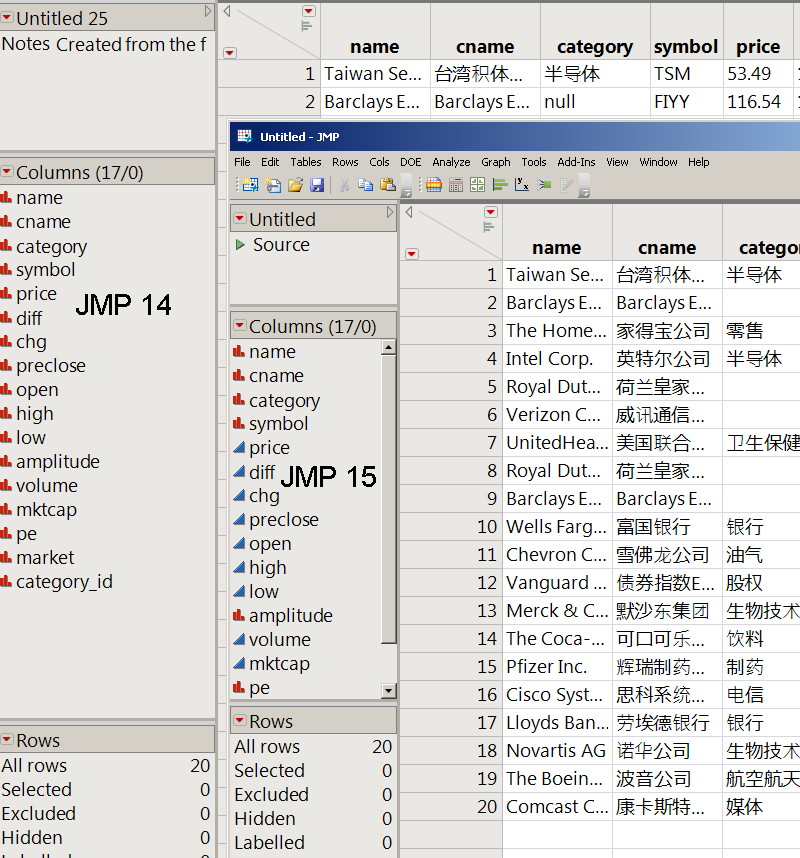The width and height of the screenshot is (800, 858).
Task: Click the Open file folder icon
Action: [295, 185]
